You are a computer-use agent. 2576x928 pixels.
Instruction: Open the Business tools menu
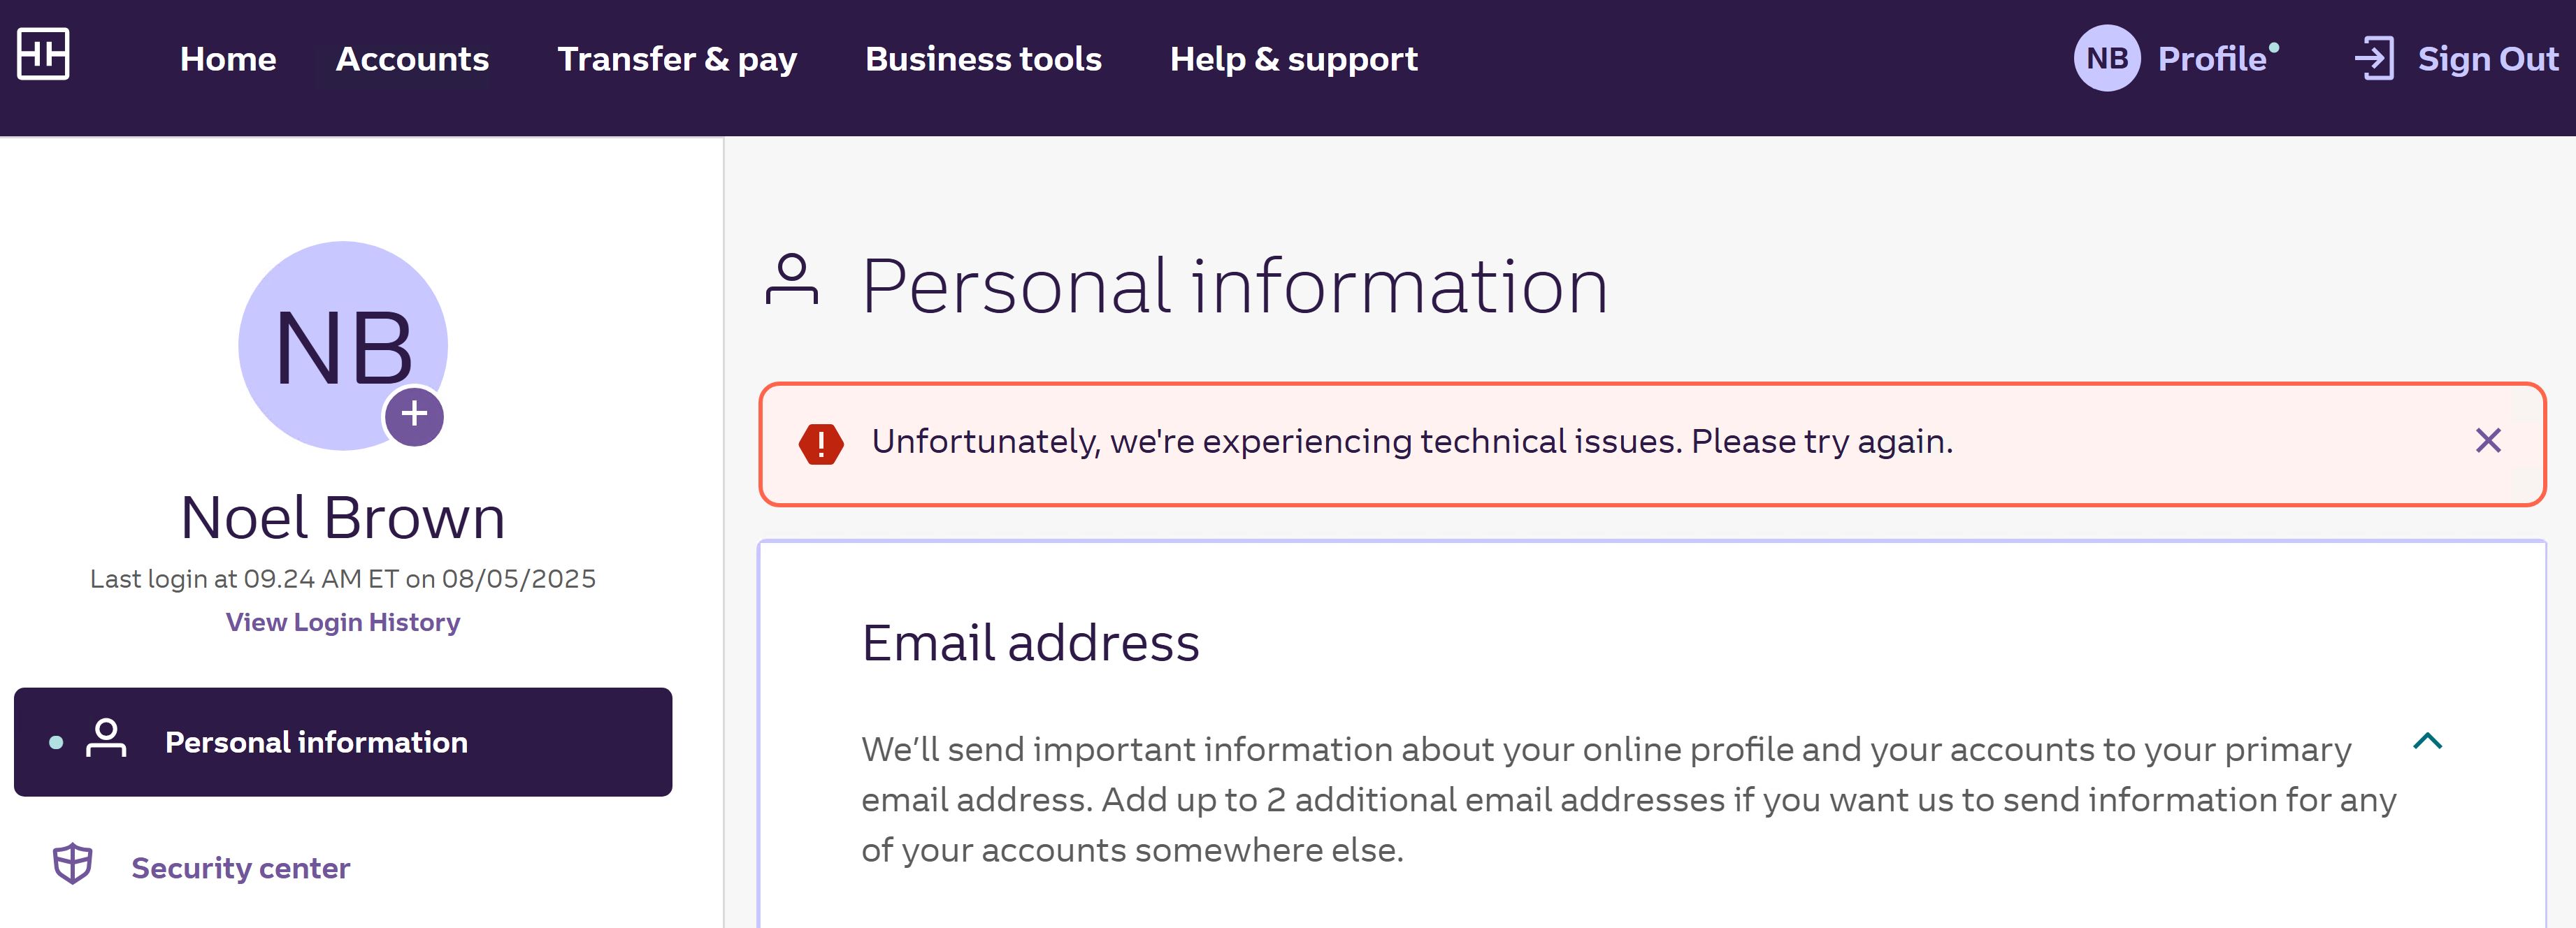(983, 59)
